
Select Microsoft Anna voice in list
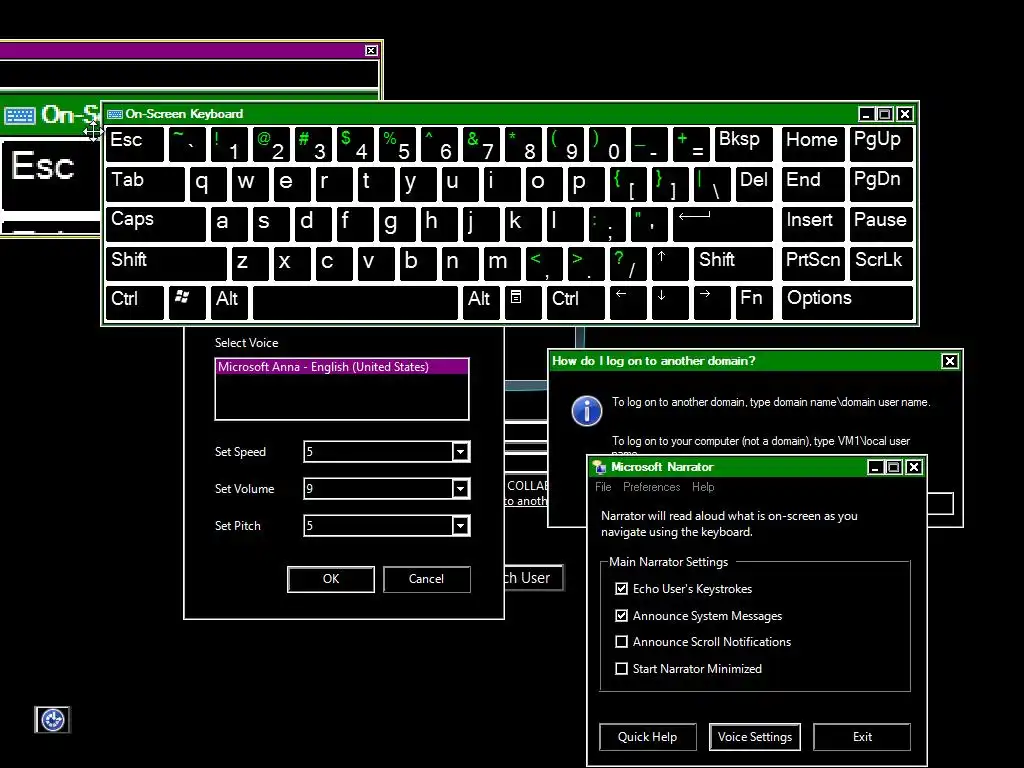point(342,367)
